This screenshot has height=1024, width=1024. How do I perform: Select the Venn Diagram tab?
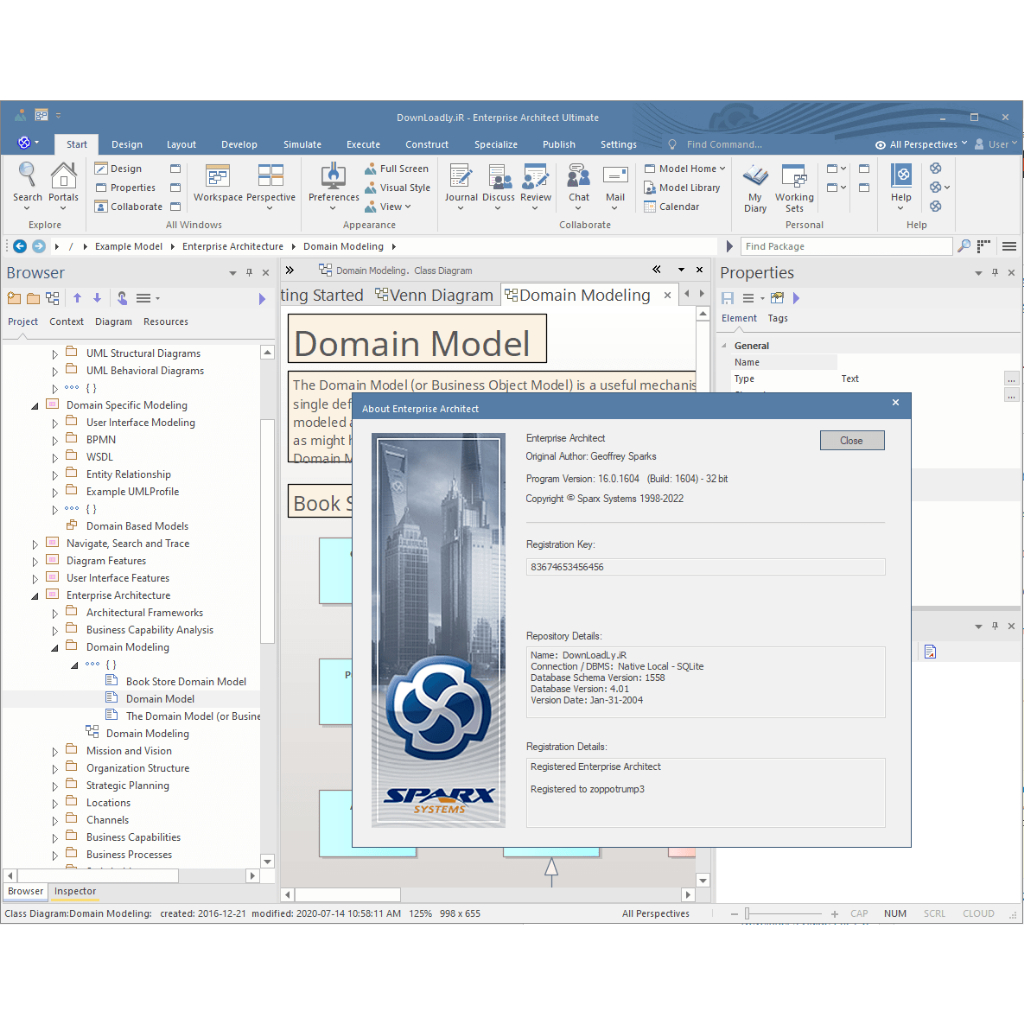[x=434, y=295]
